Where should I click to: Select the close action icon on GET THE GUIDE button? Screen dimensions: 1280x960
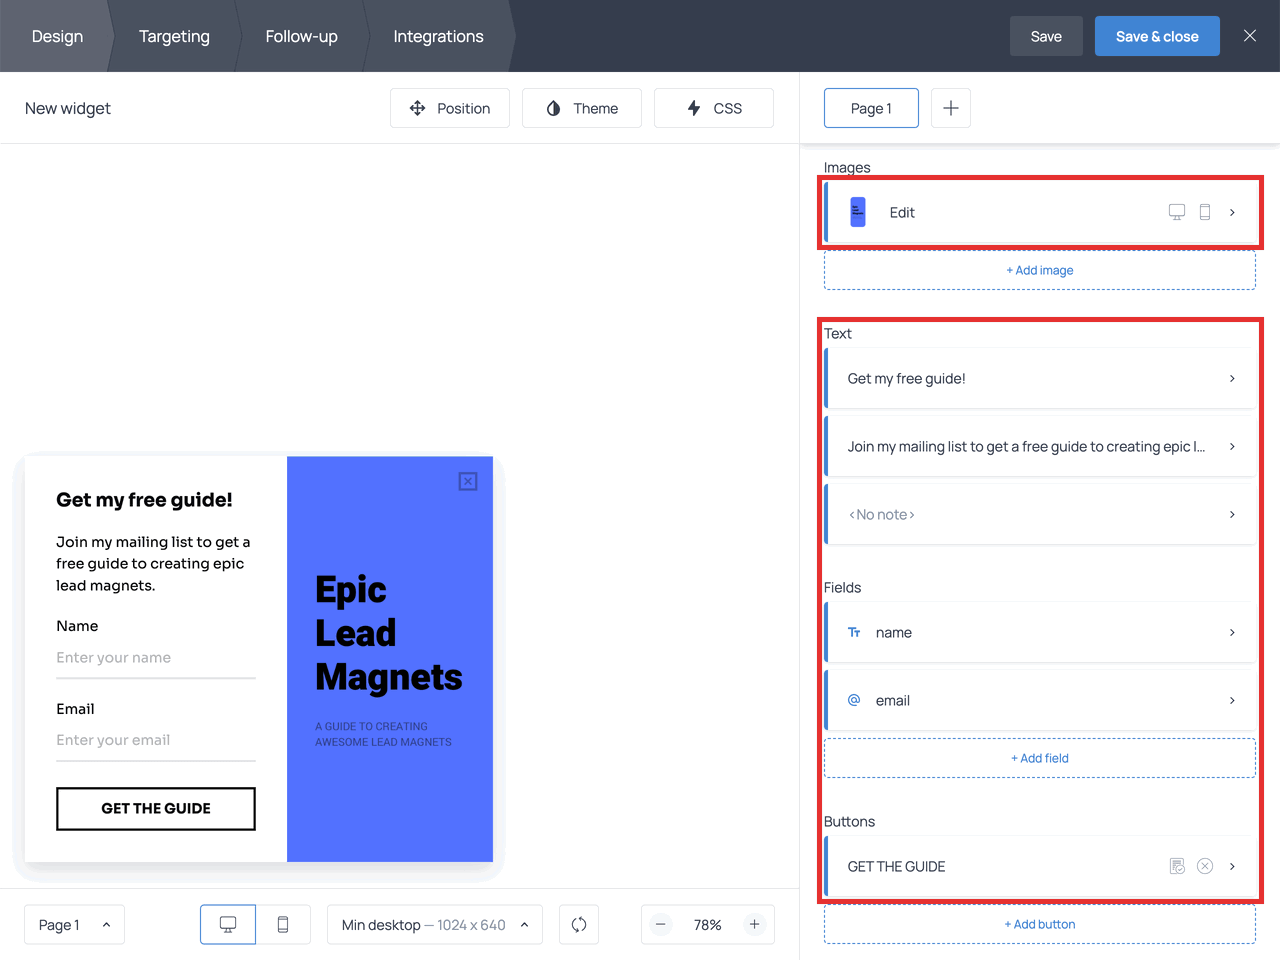1205,866
